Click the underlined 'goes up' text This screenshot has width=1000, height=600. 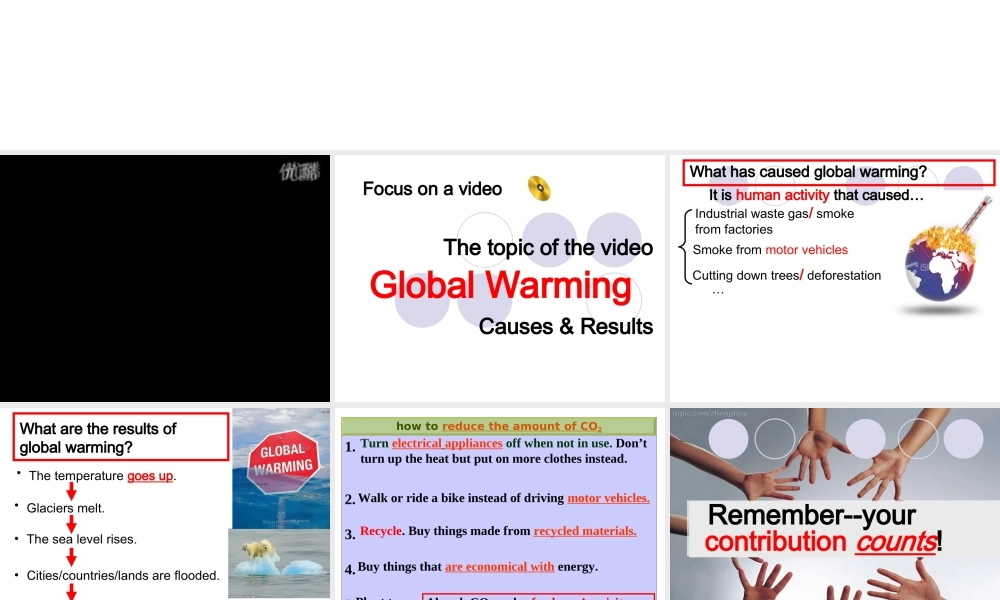coord(150,476)
